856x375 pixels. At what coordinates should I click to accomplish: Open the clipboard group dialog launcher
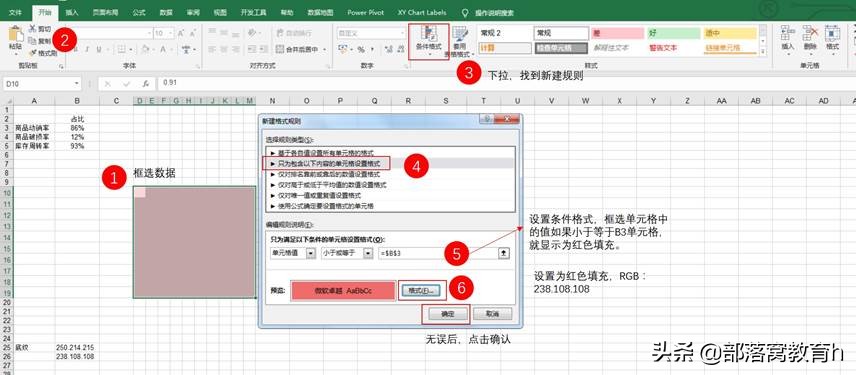click(61, 66)
